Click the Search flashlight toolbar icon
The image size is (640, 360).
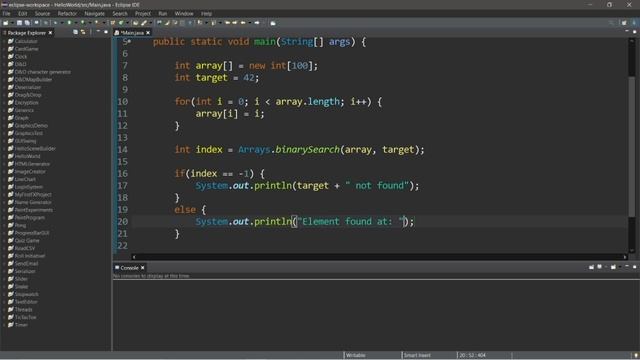(143, 23)
